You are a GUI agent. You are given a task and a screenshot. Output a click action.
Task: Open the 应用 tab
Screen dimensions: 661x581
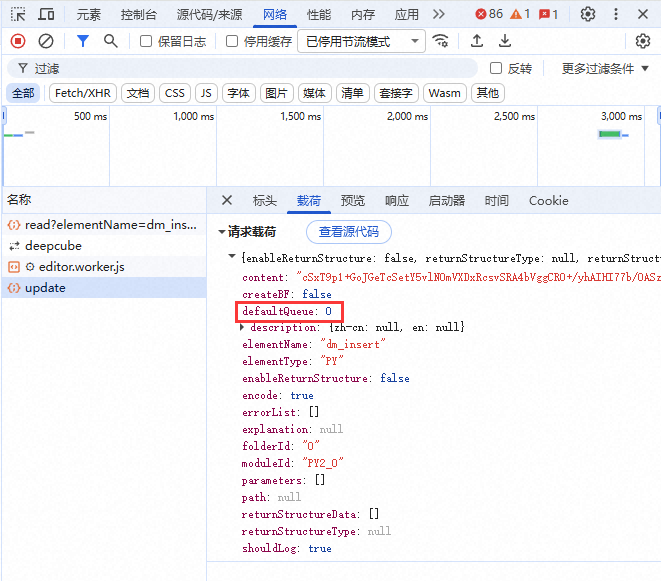407,14
